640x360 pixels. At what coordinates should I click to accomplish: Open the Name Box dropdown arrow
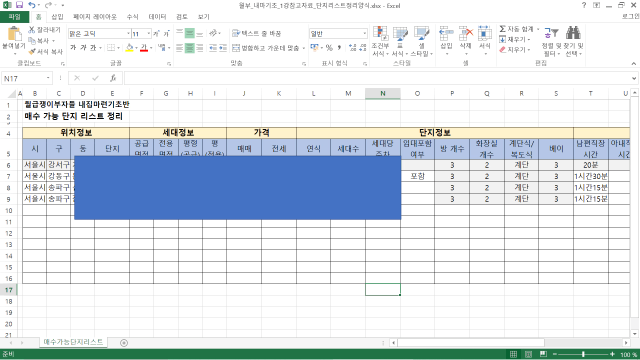(48, 78)
